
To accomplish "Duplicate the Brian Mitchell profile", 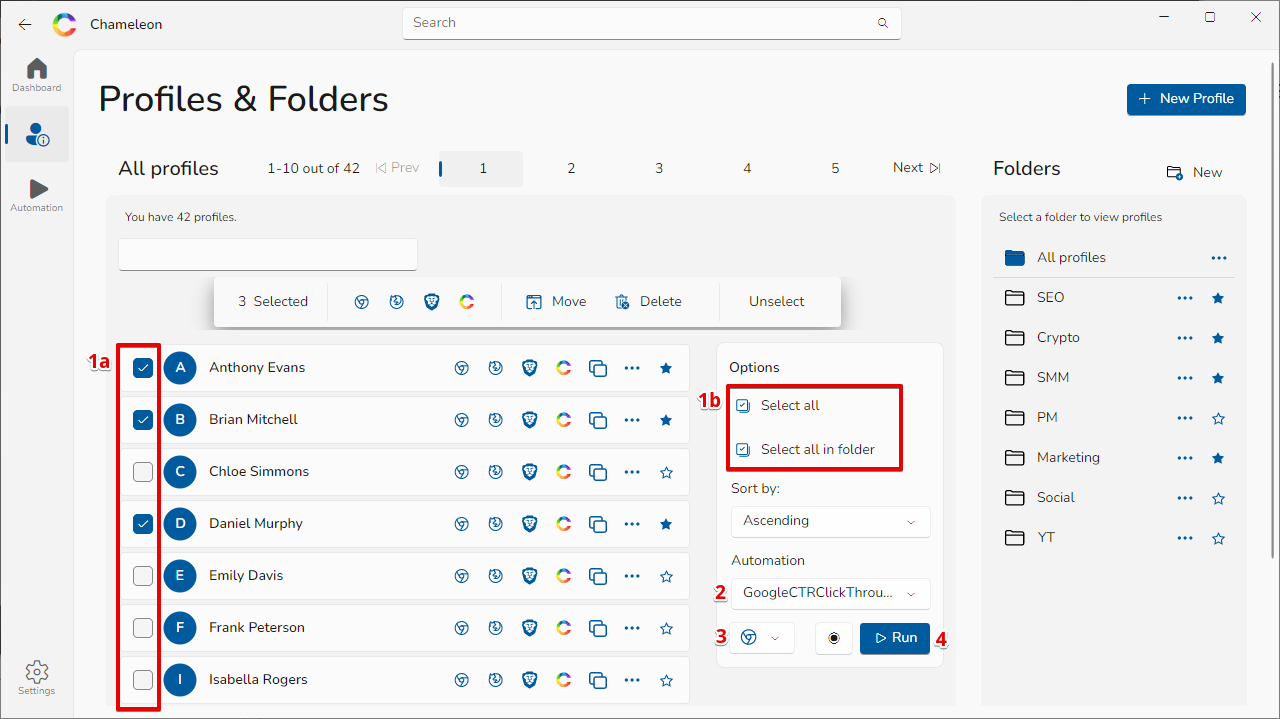I will pyautogui.click(x=598, y=420).
